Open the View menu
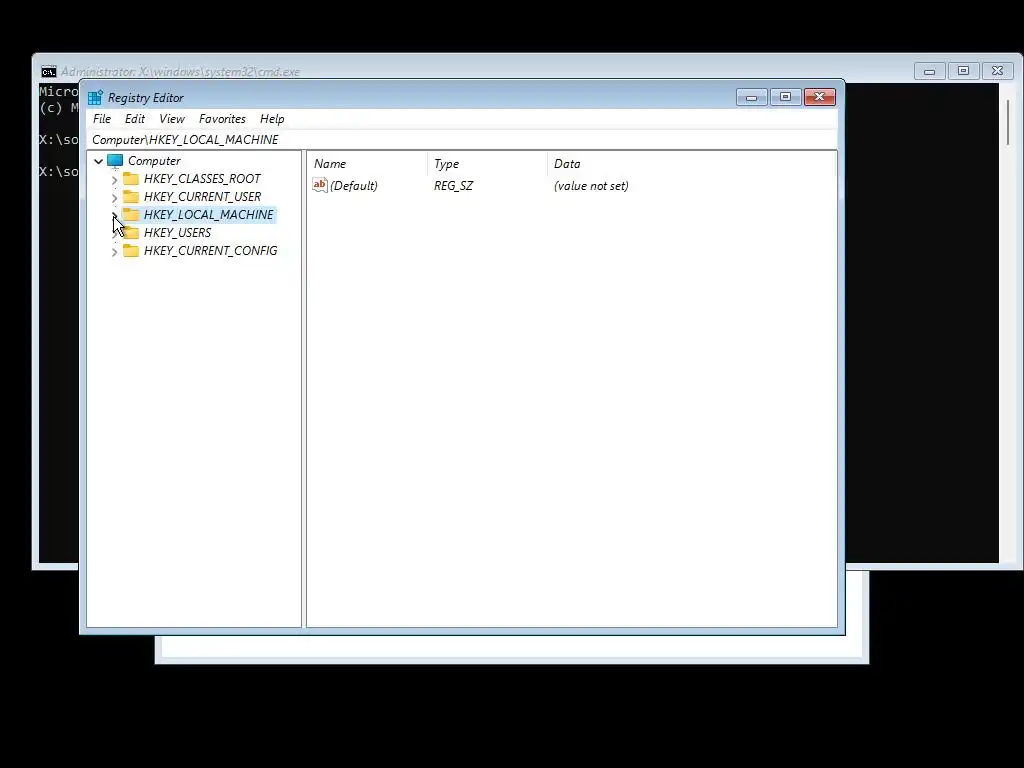The image size is (1024, 768). (x=172, y=119)
